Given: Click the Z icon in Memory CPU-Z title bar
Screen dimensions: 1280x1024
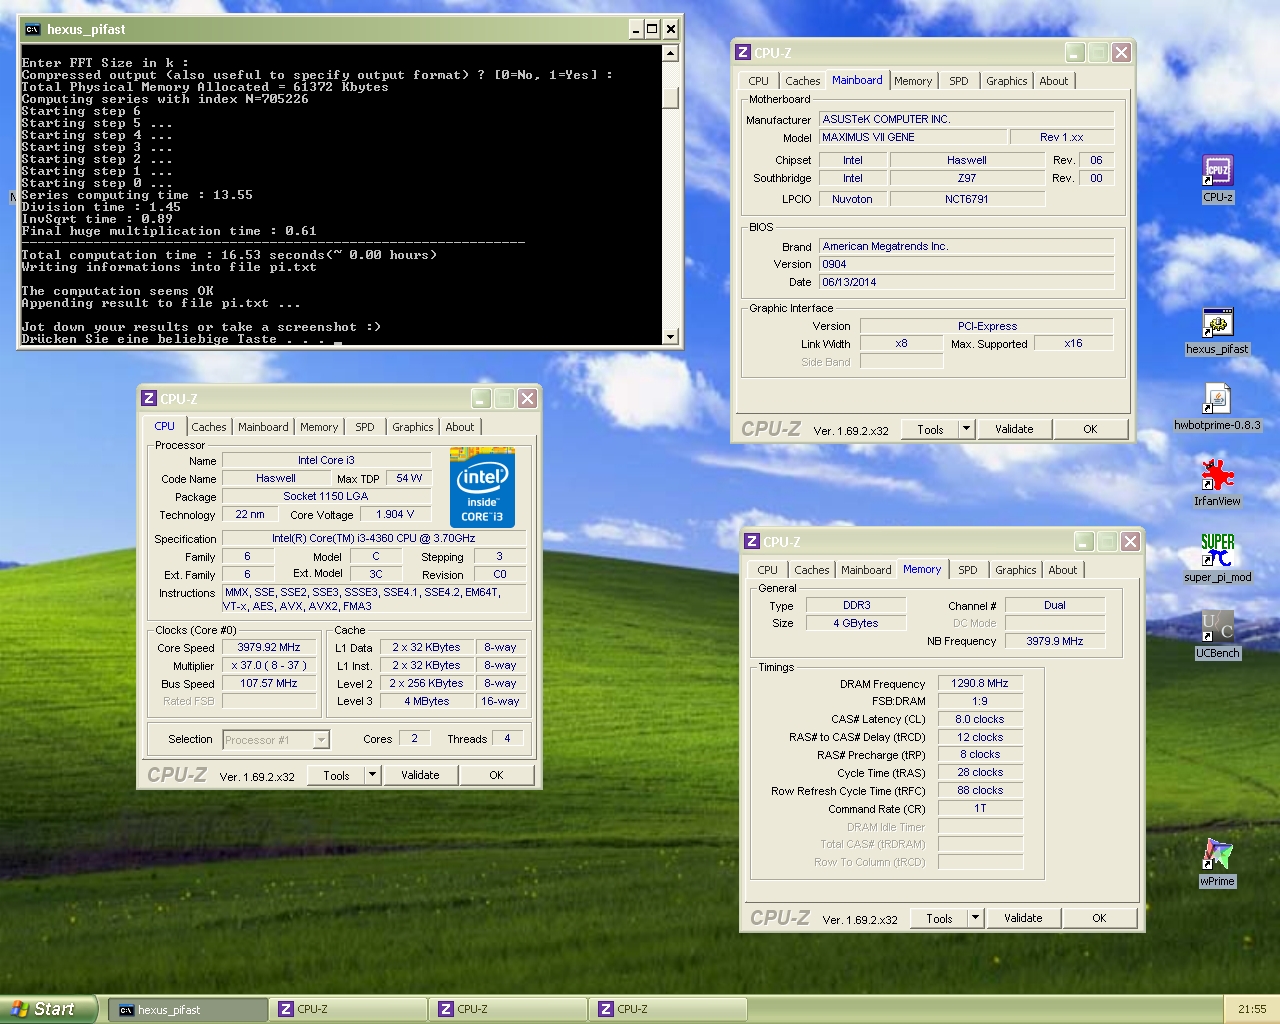Looking at the screenshot, I should [x=751, y=542].
